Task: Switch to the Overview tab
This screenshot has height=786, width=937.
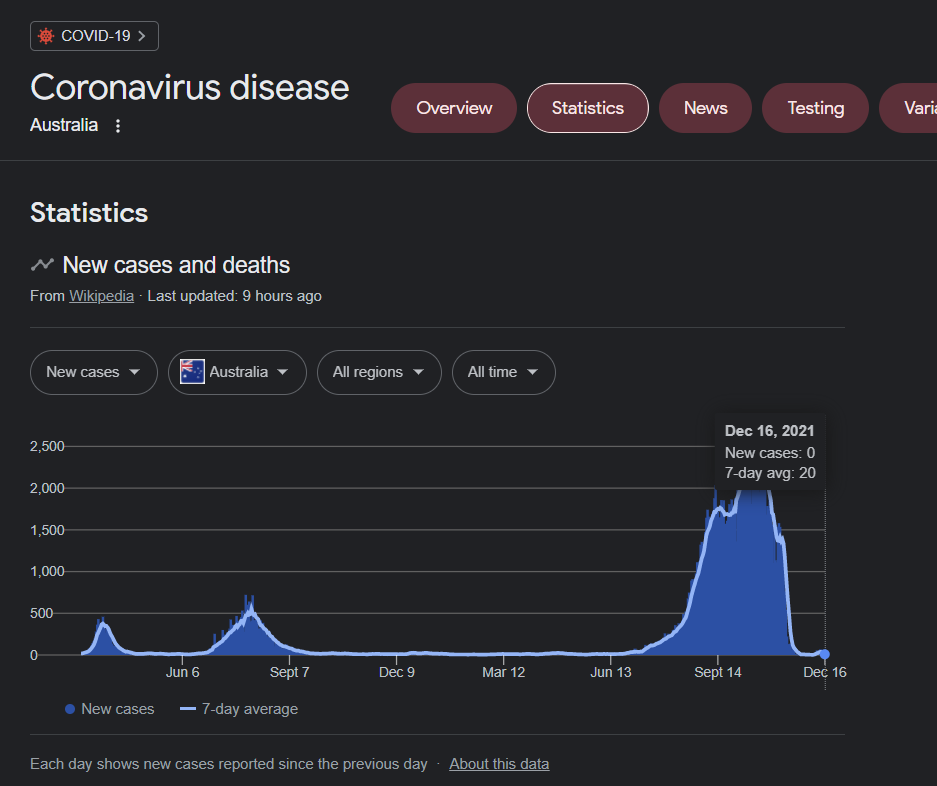Action: click(x=454, y=108)
